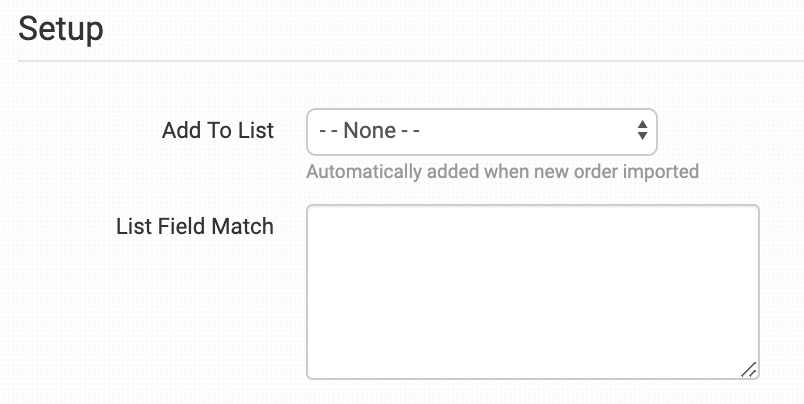Click the word "Automatically" in the helper text
804x404 pixels.
click(361, 171)
